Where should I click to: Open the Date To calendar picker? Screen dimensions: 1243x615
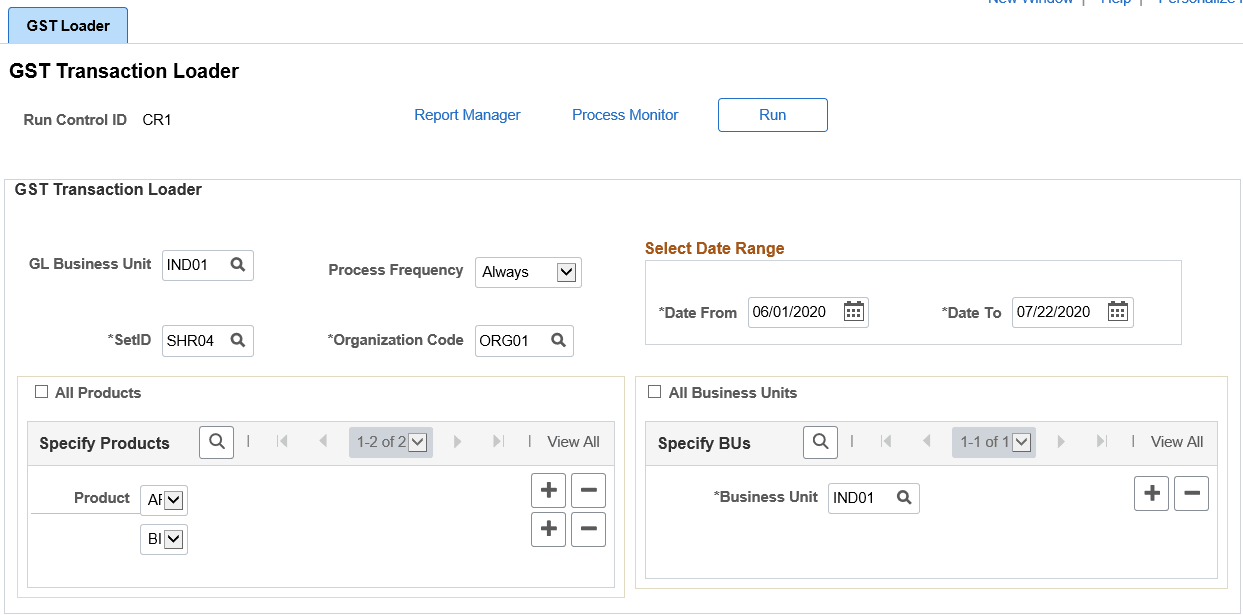coord(1117,311)
